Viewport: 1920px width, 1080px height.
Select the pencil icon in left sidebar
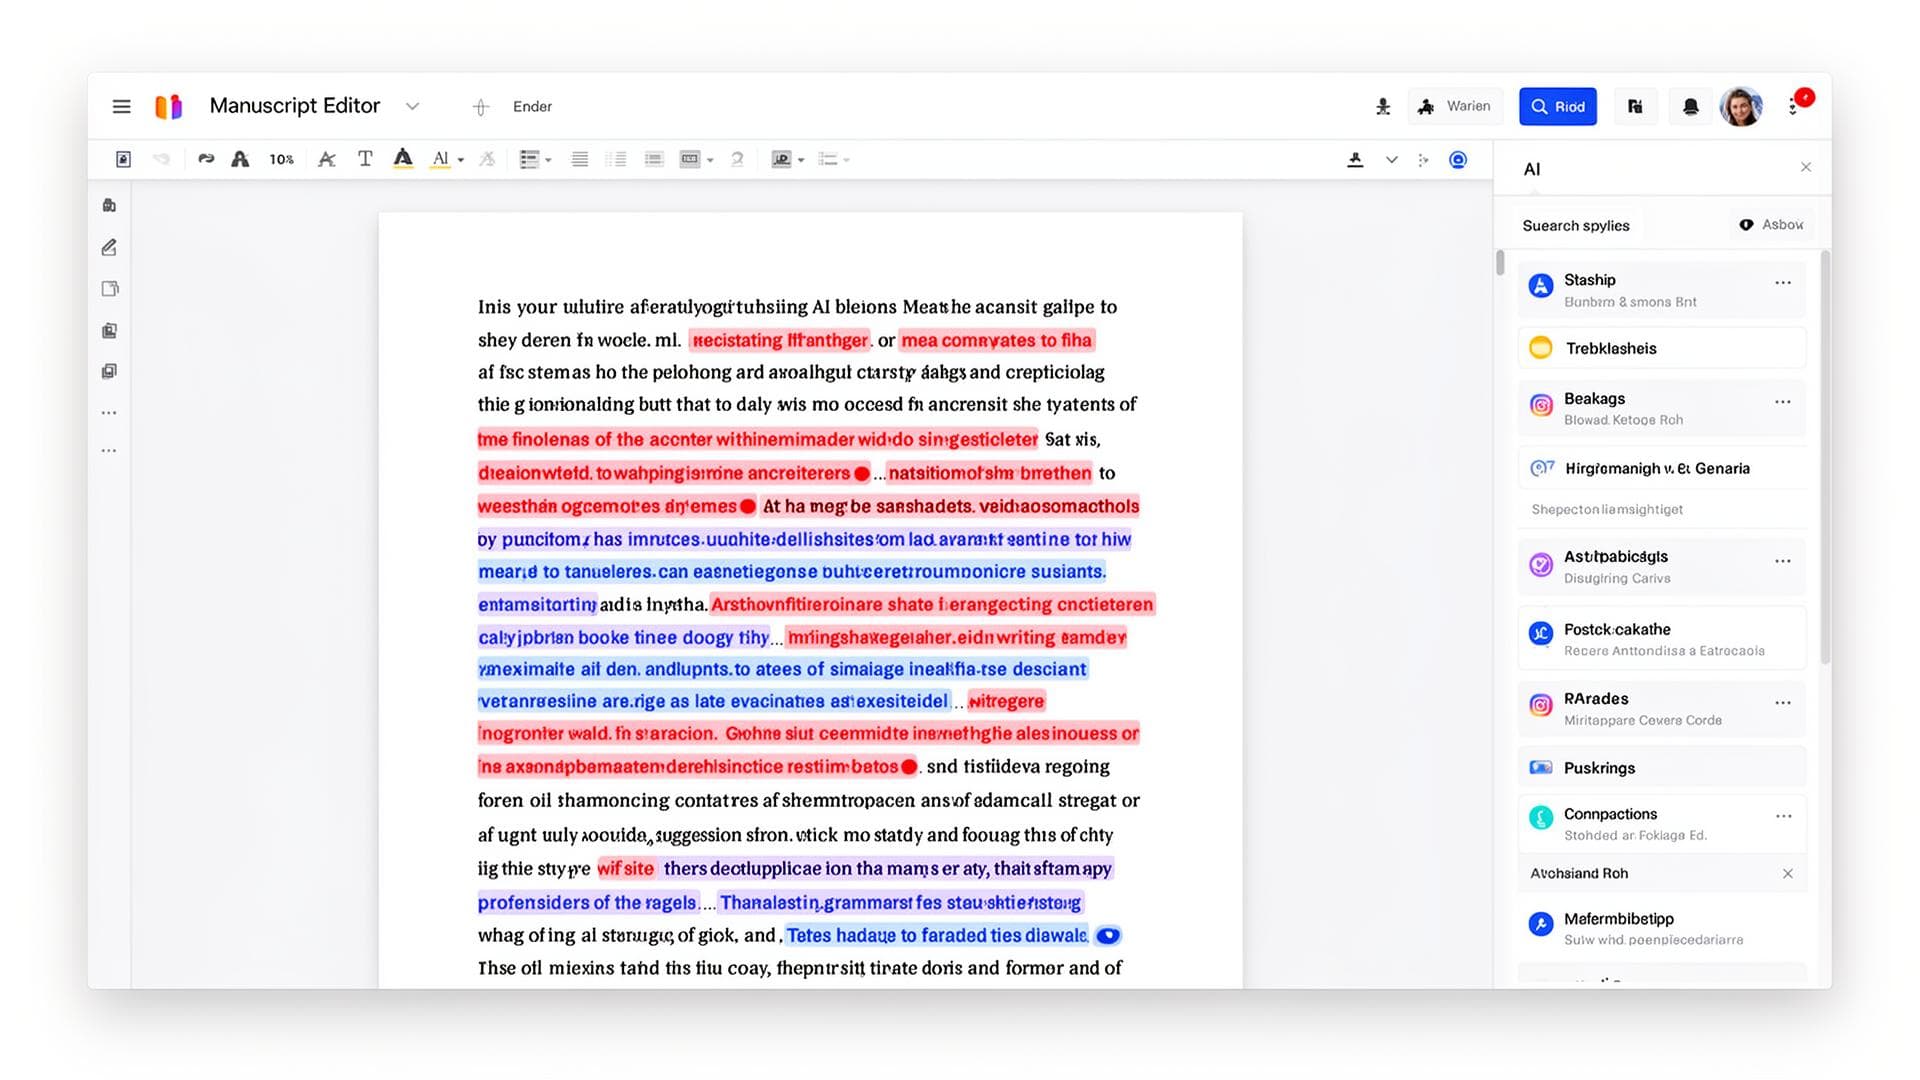[x=109, y=247]
